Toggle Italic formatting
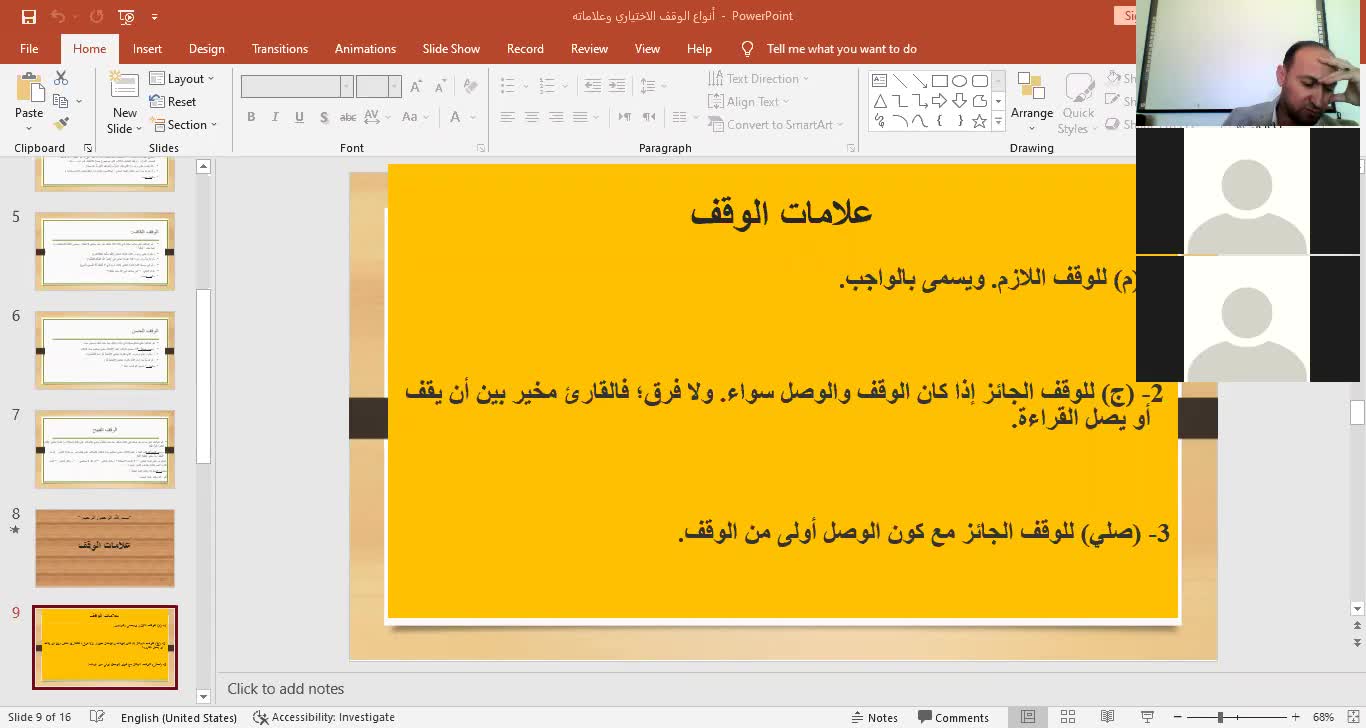The width and height of the screenshot is (1366, 728). [x=275, y=117]
